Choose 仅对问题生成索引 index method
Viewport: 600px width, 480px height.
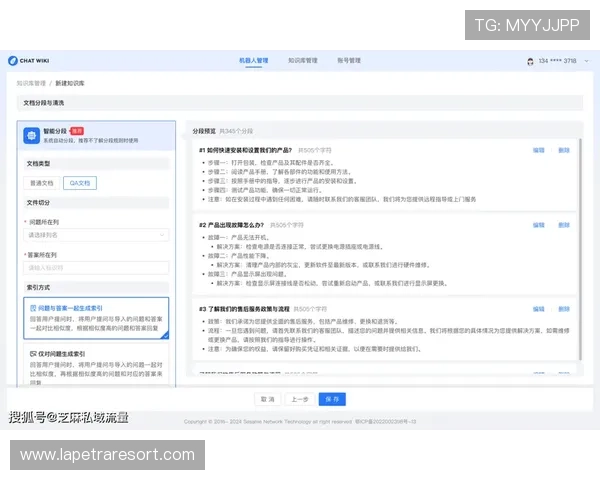[x=96, y=365]
